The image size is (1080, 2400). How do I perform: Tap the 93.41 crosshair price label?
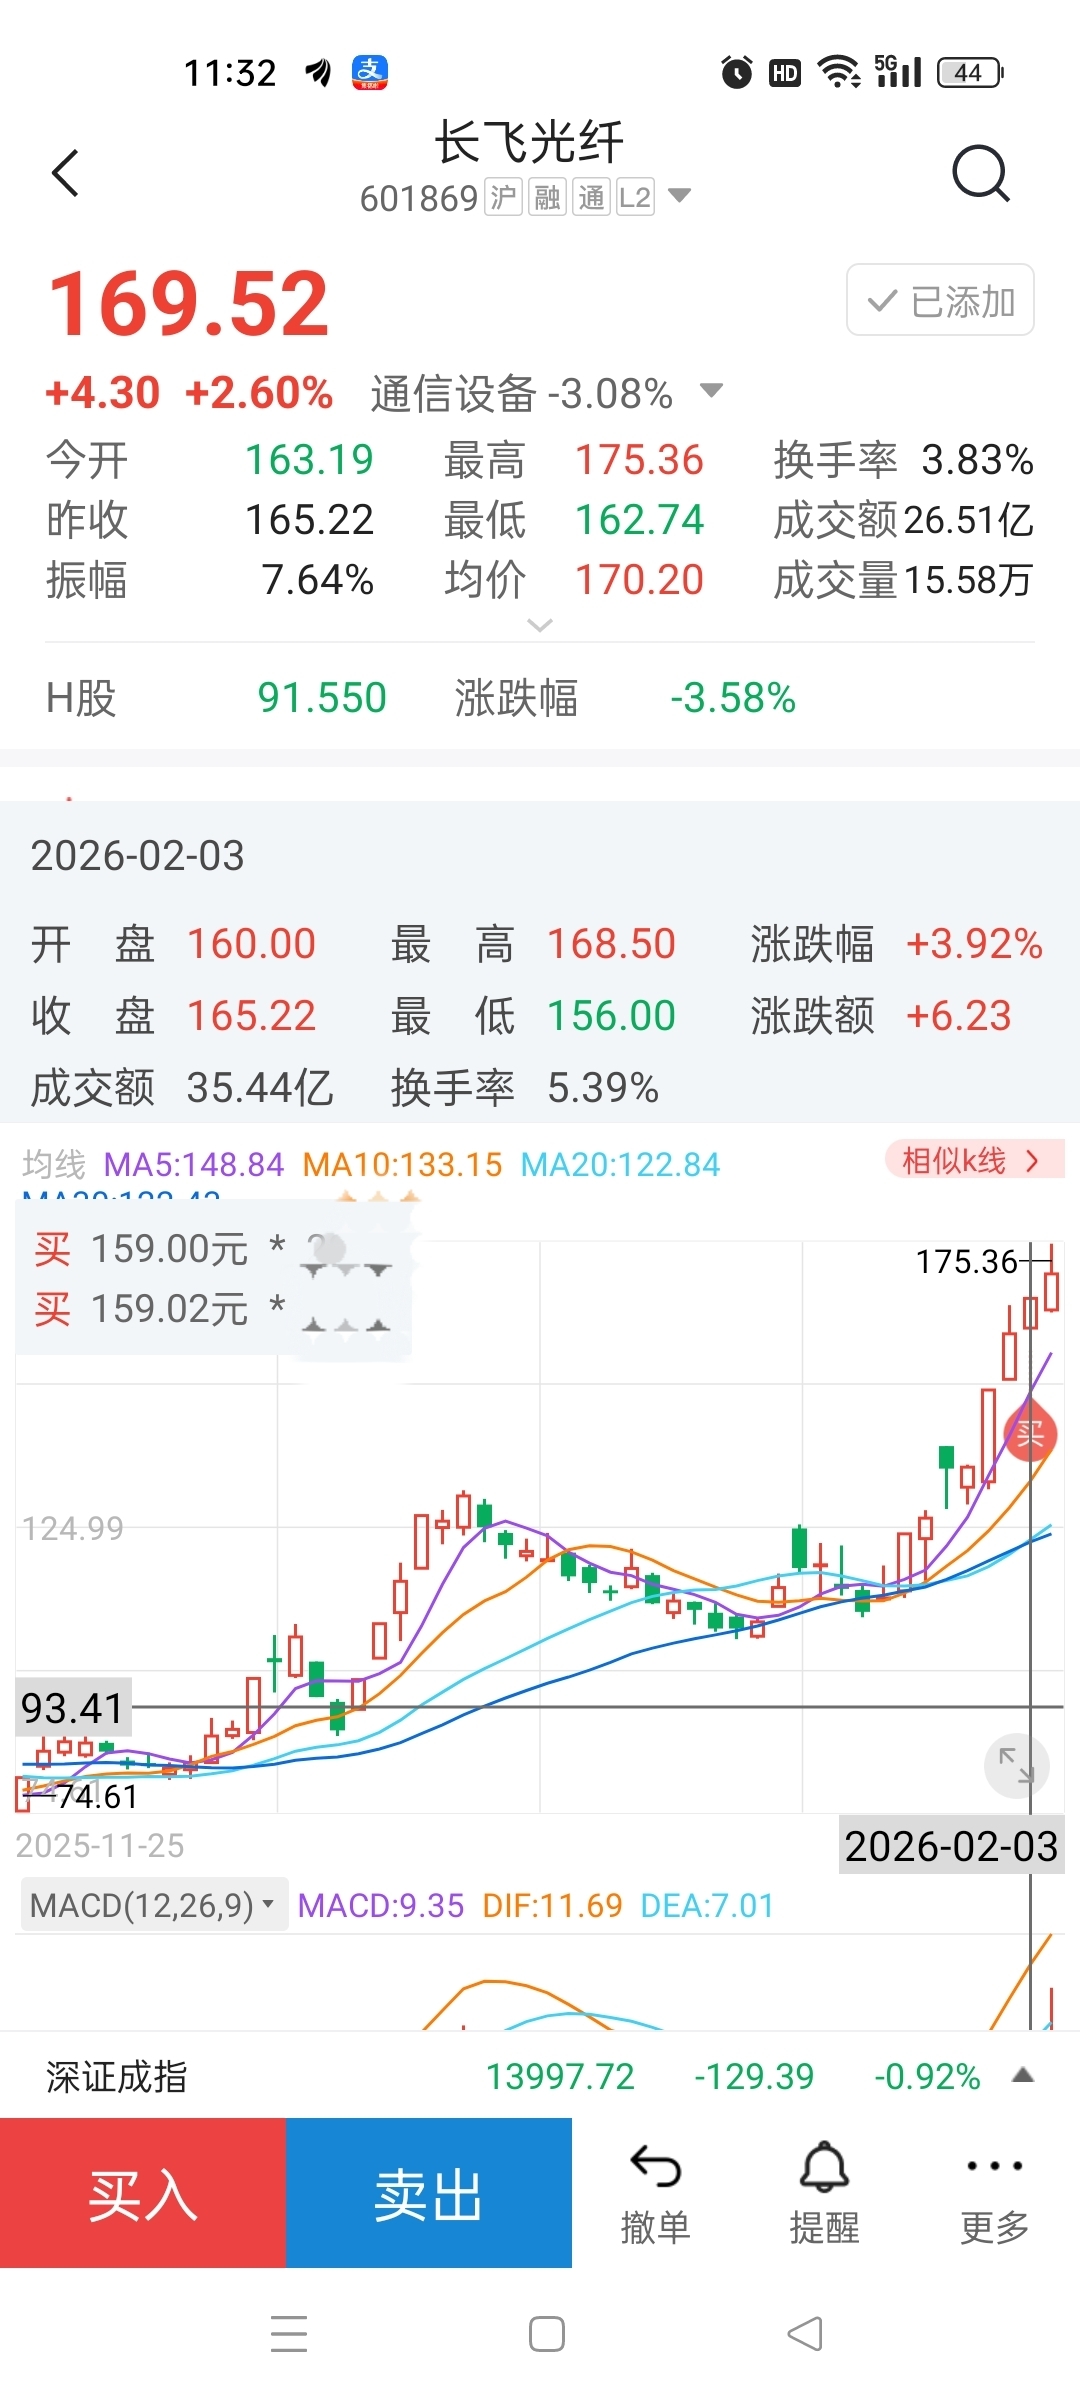(x=73, y=1708)
